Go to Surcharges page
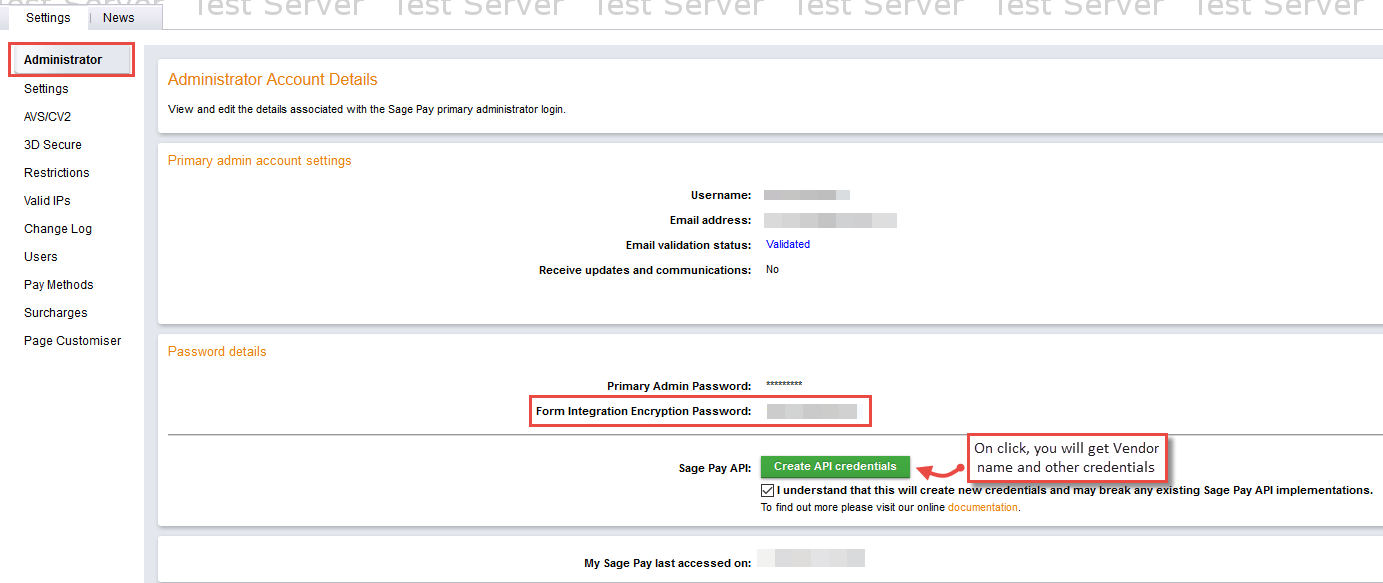The height and width of the screenshot is (583, 1383). (56, 313)
